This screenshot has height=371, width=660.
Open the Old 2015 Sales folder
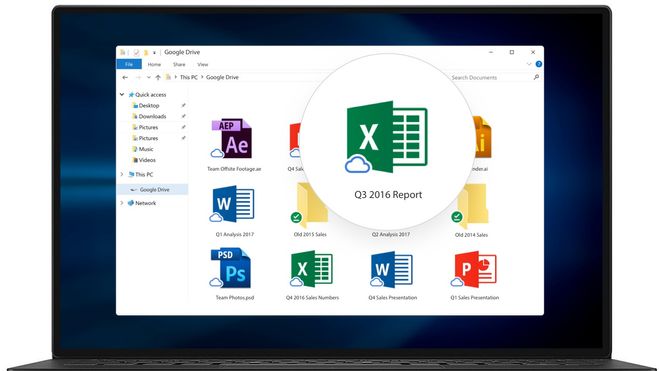[309, 205]
